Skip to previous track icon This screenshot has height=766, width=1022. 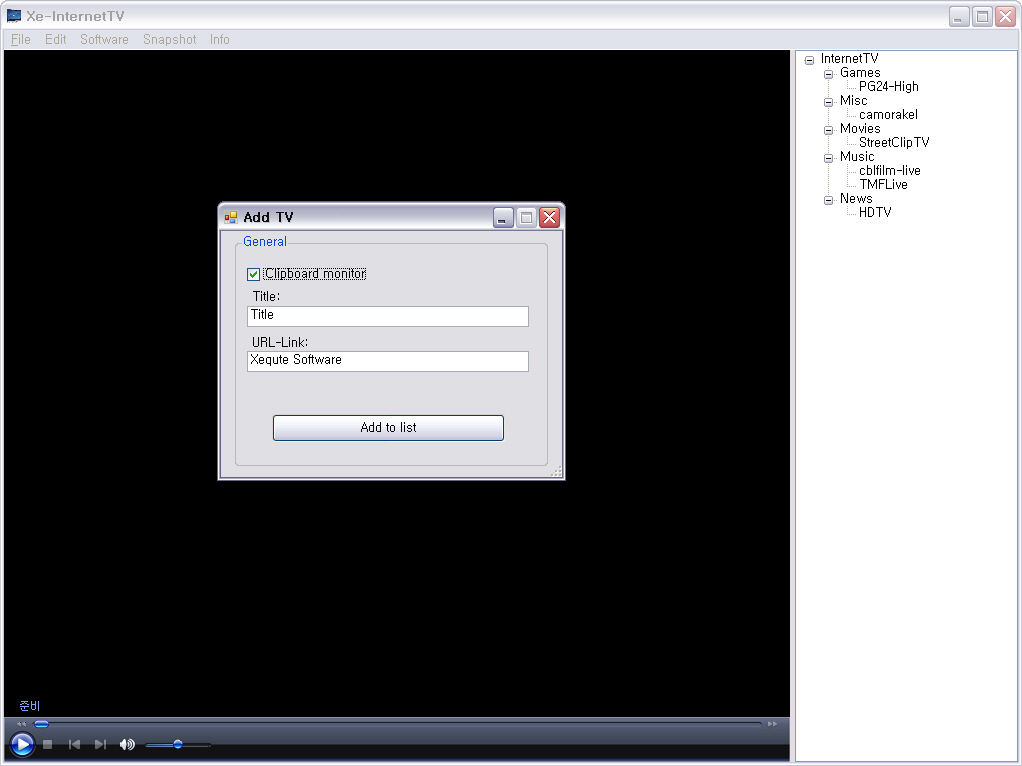74,744
